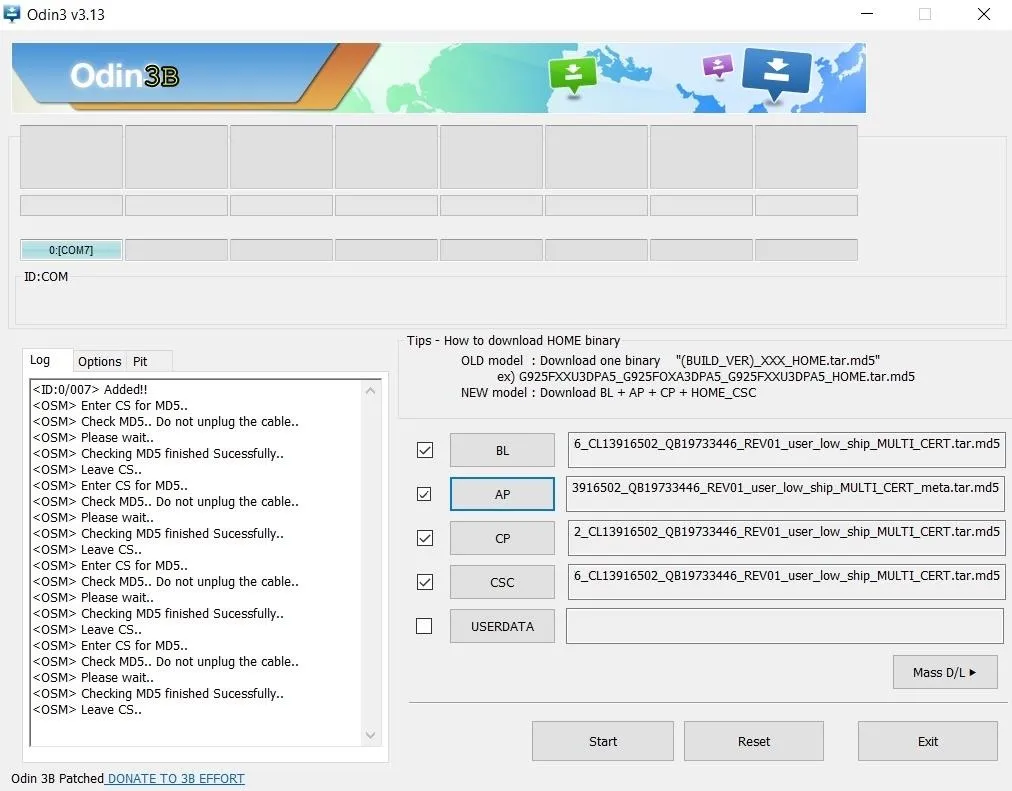The image size is (1012, 791).
Task: Open the Mass D/L dropdown arrow button
Action: pos(945,672)
